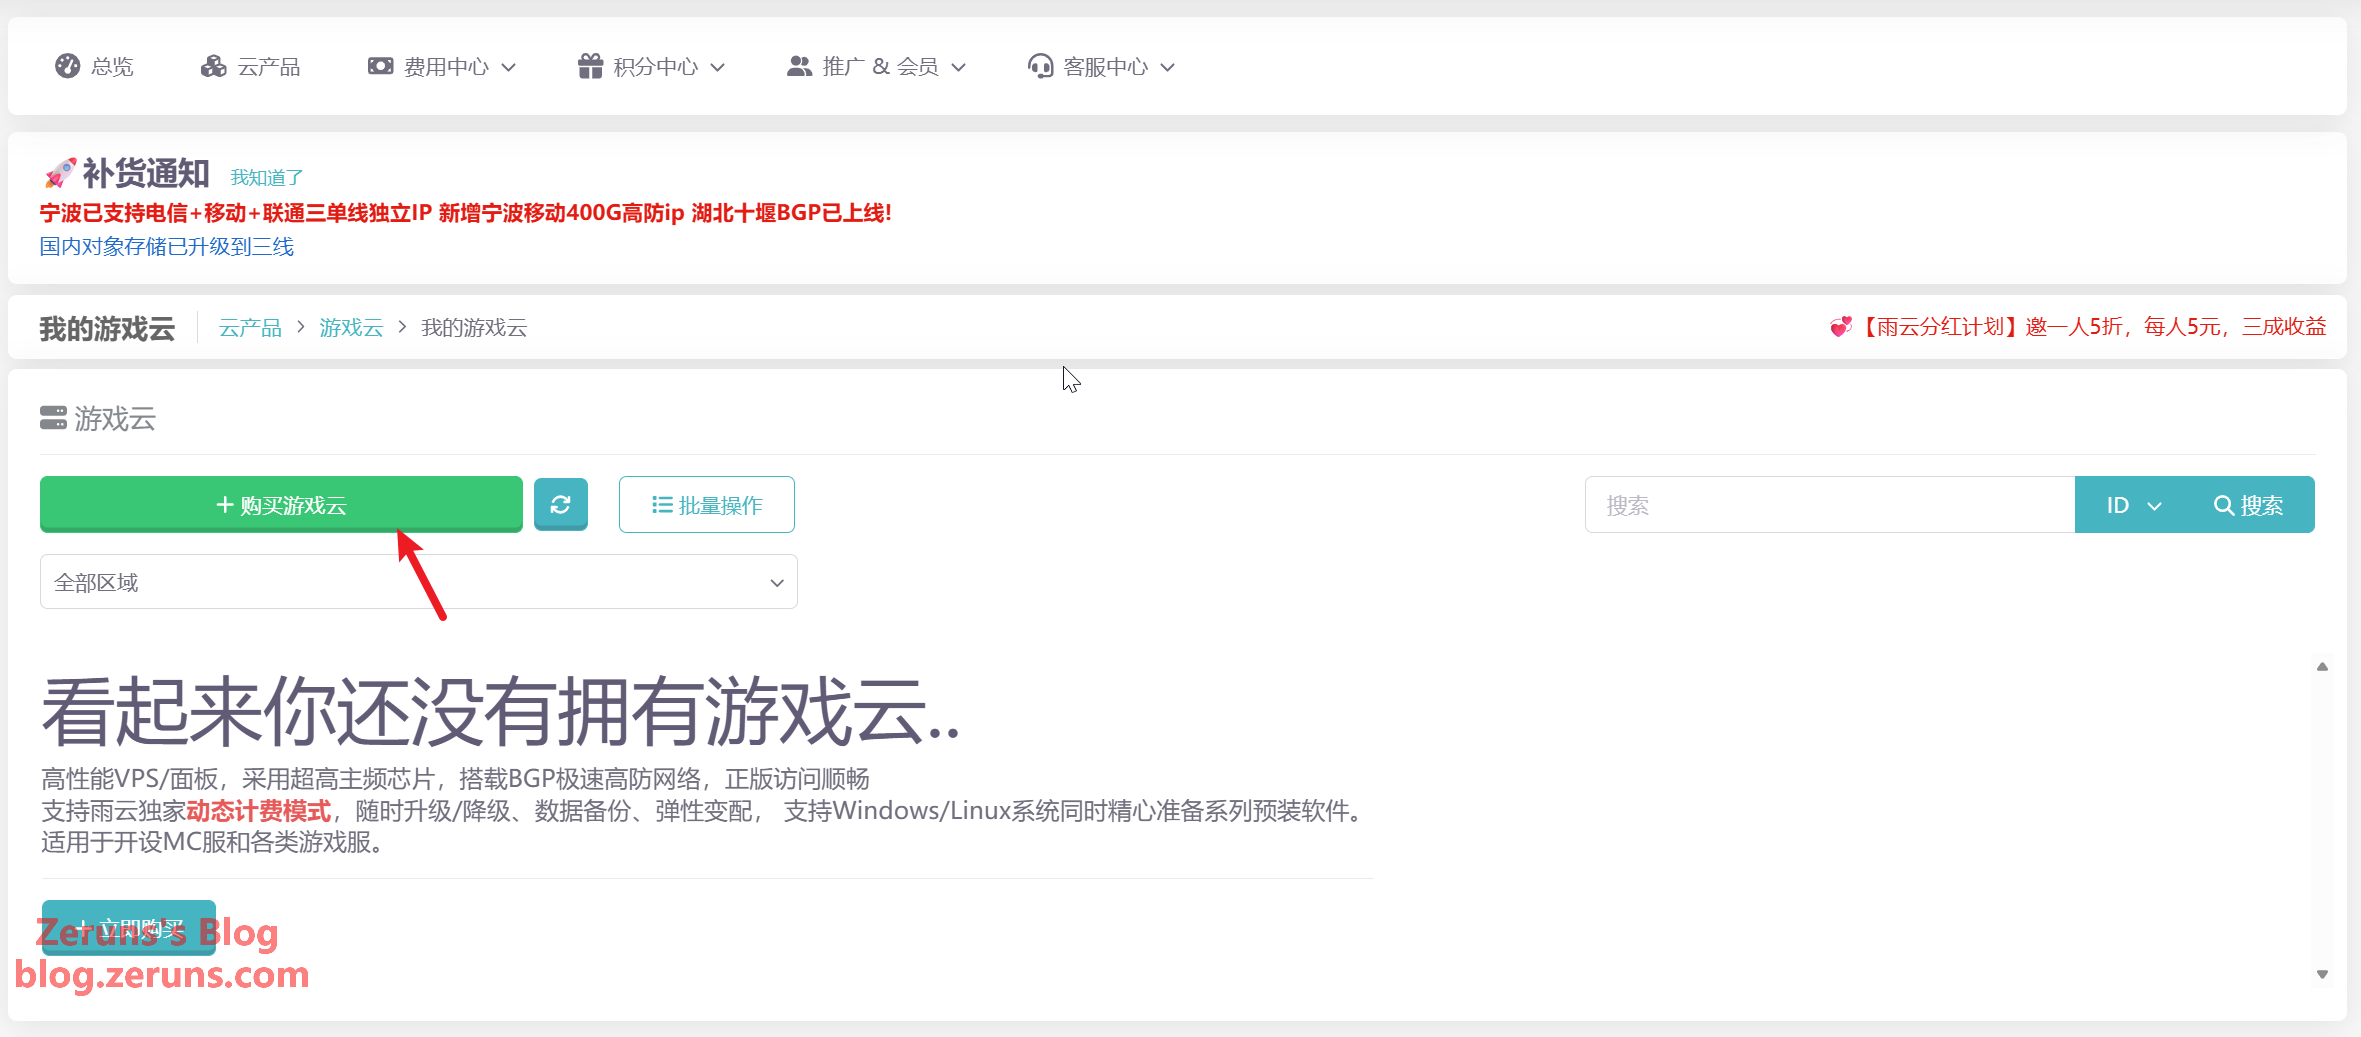Dismiss notice via 我知道了 link
The image size is (2361, 1037).
(x=266, y=177)
